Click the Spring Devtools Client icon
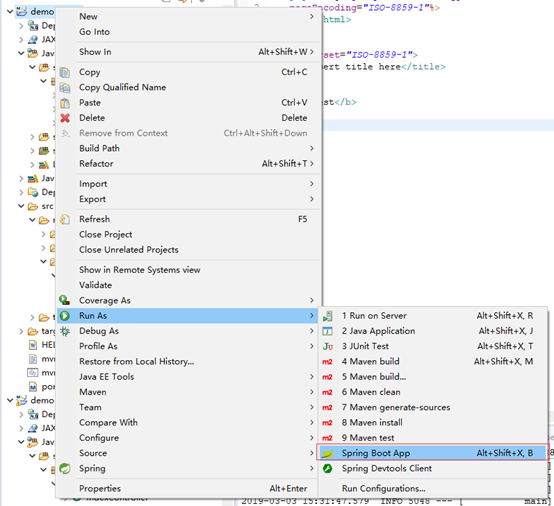Image resolution: width=554 pixels, height=506 pixels. [x=328, y=469]
